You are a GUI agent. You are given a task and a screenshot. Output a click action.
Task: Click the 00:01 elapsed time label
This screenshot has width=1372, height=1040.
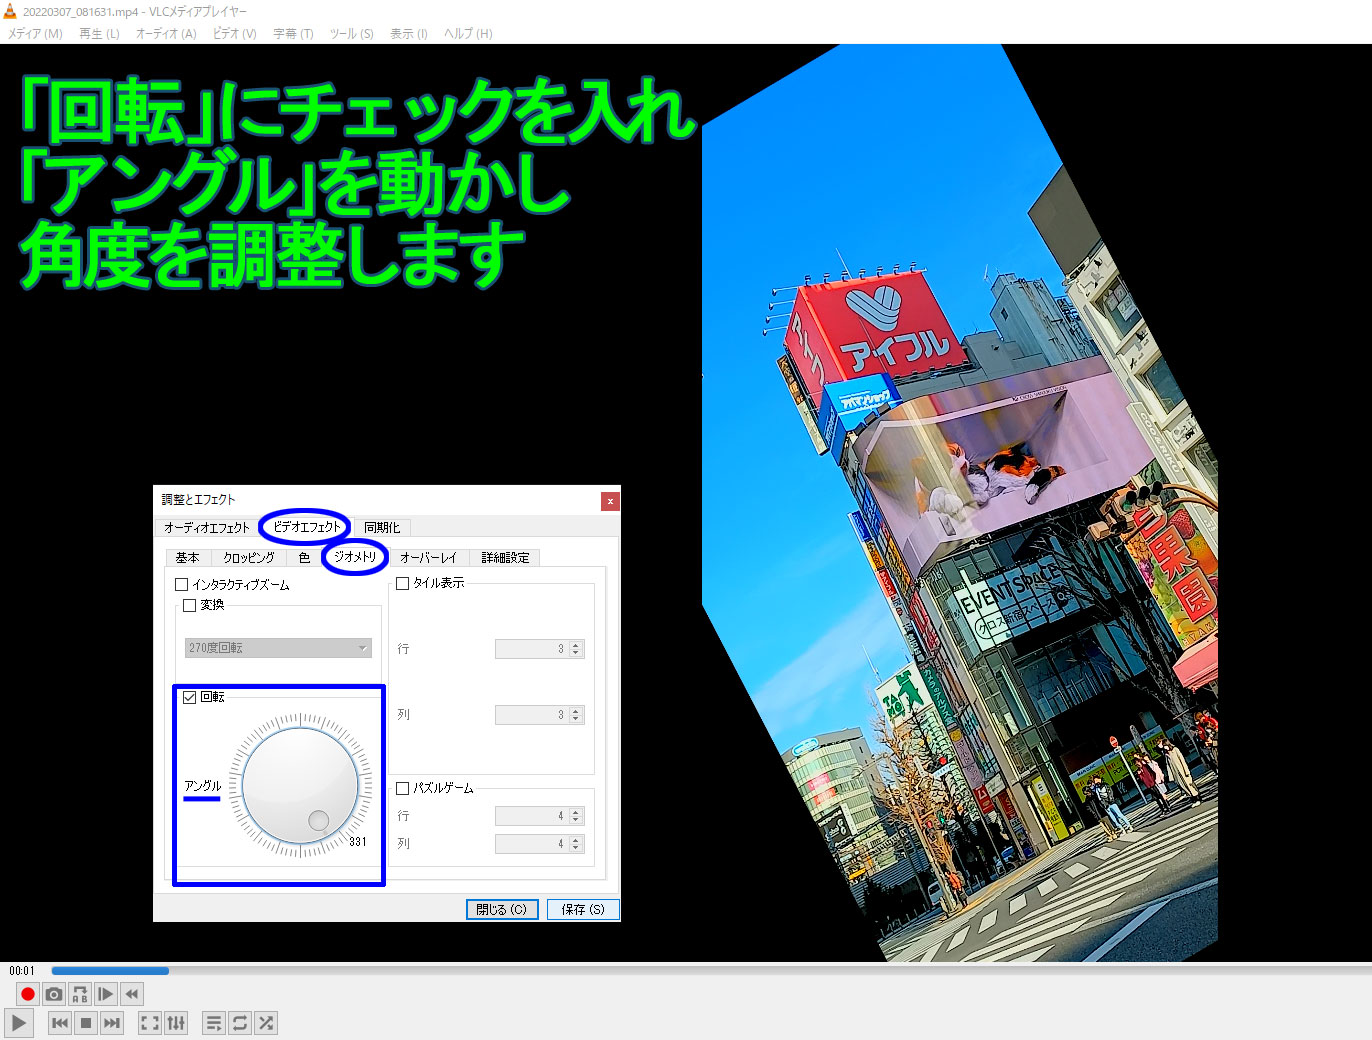22,971
